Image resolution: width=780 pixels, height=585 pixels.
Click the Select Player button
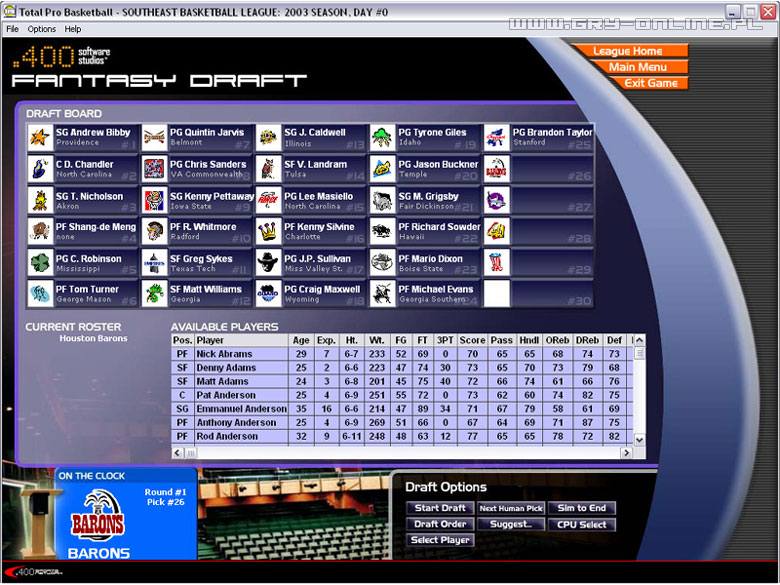point(440,540)
